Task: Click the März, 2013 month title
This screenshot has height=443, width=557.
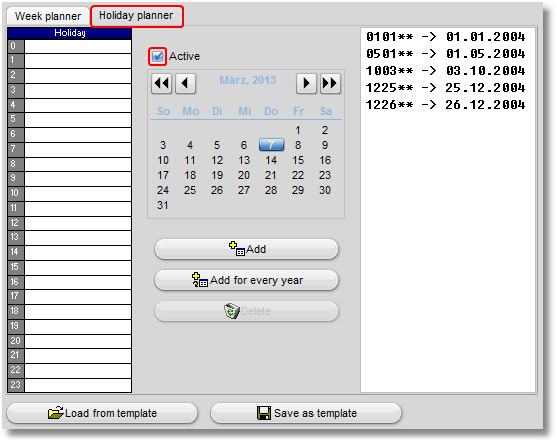Action: 248,80
